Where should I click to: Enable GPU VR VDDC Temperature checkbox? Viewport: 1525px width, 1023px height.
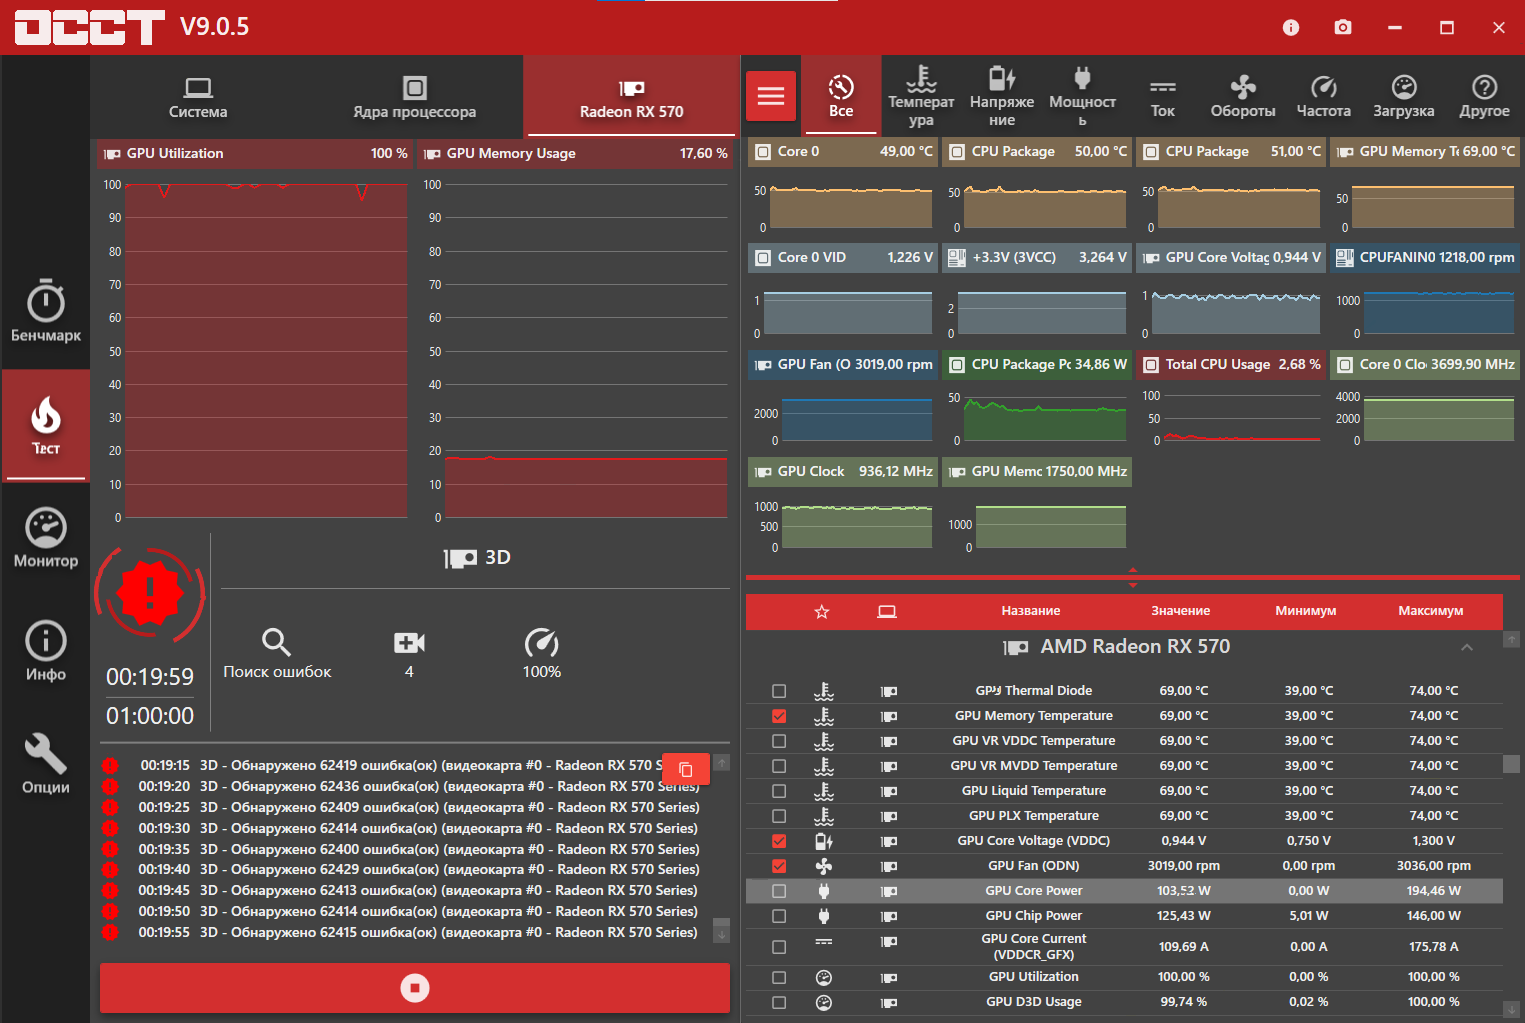coord(779,741)
